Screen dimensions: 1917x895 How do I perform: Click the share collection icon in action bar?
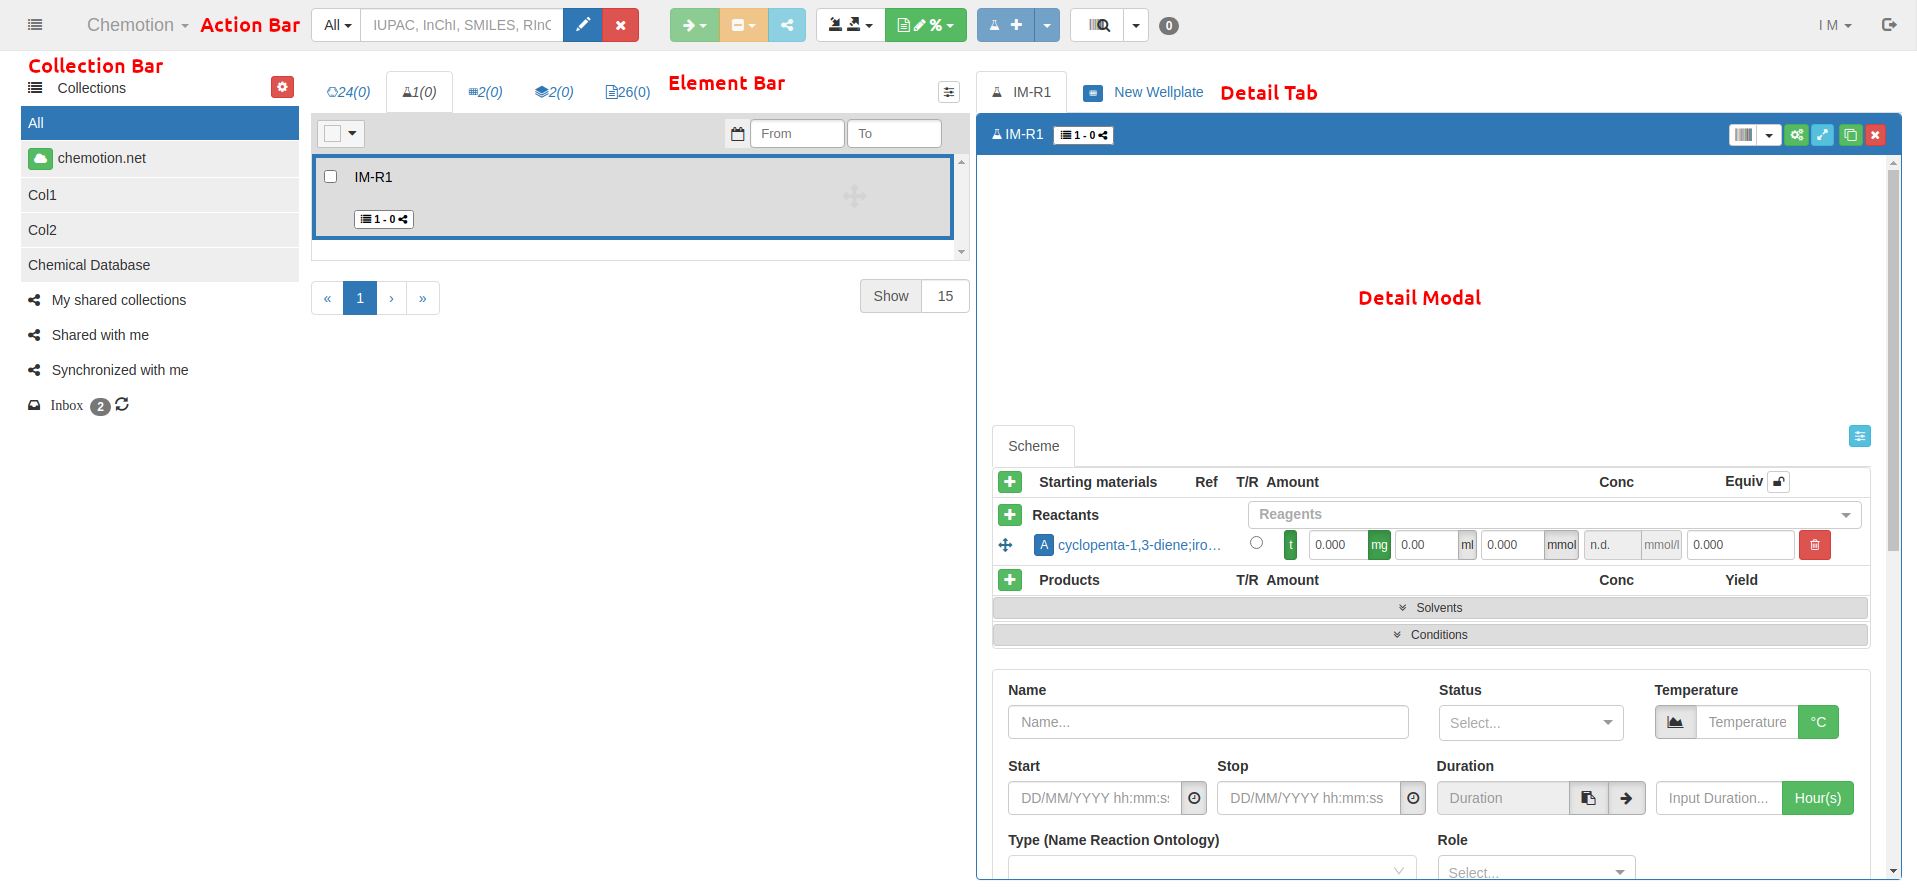pos(787,25)
